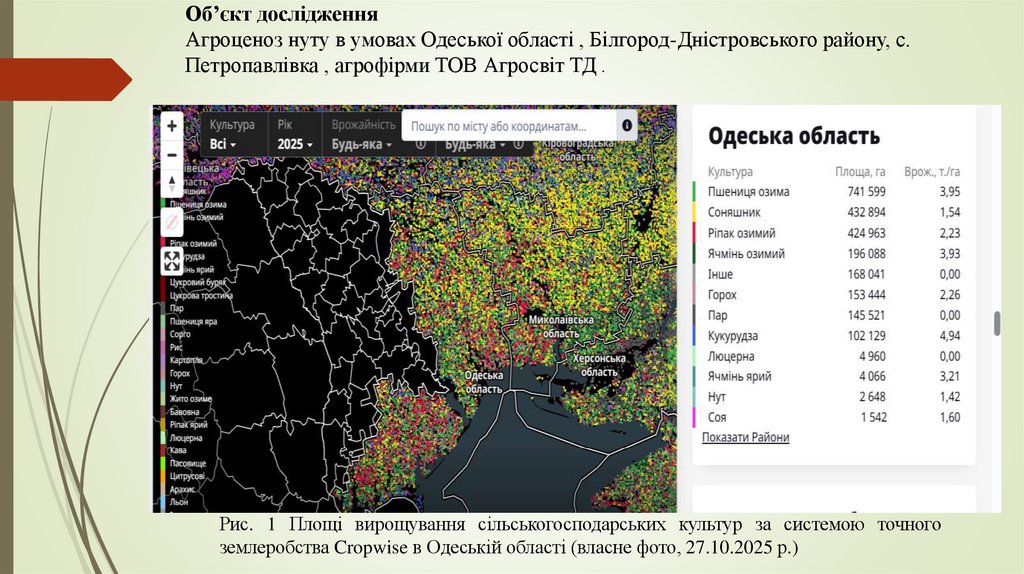Click the Одеська область label on the map
The height and width of the screenshot is (574, 1024).
pyautogui.click(x=483, y=382)
